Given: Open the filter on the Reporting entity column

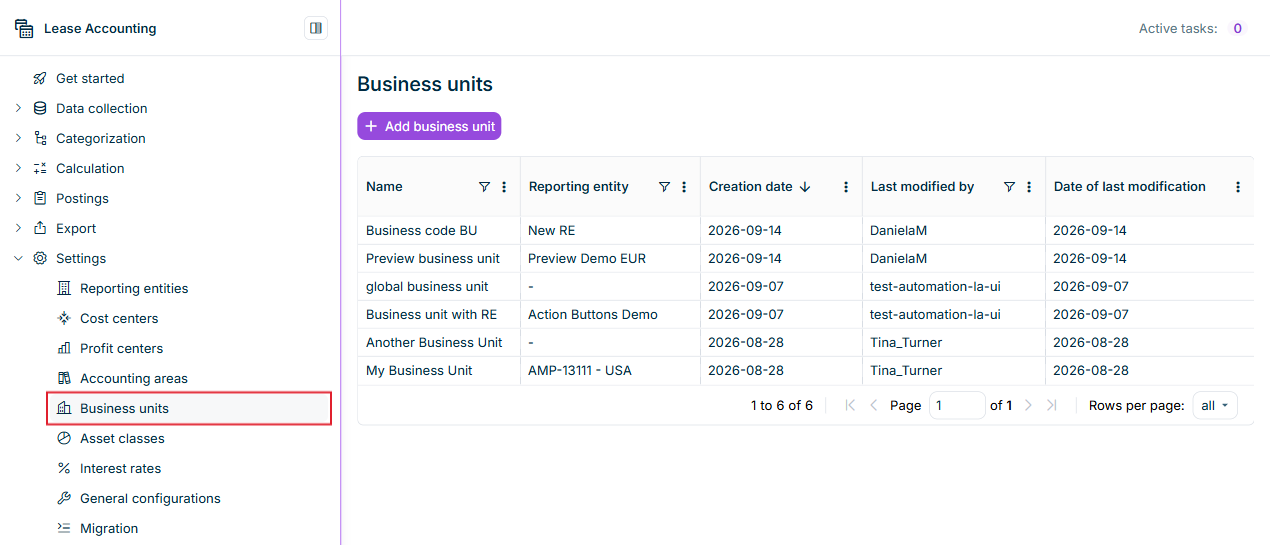Looking at the screenshot, I should click(x=665, y=187).
